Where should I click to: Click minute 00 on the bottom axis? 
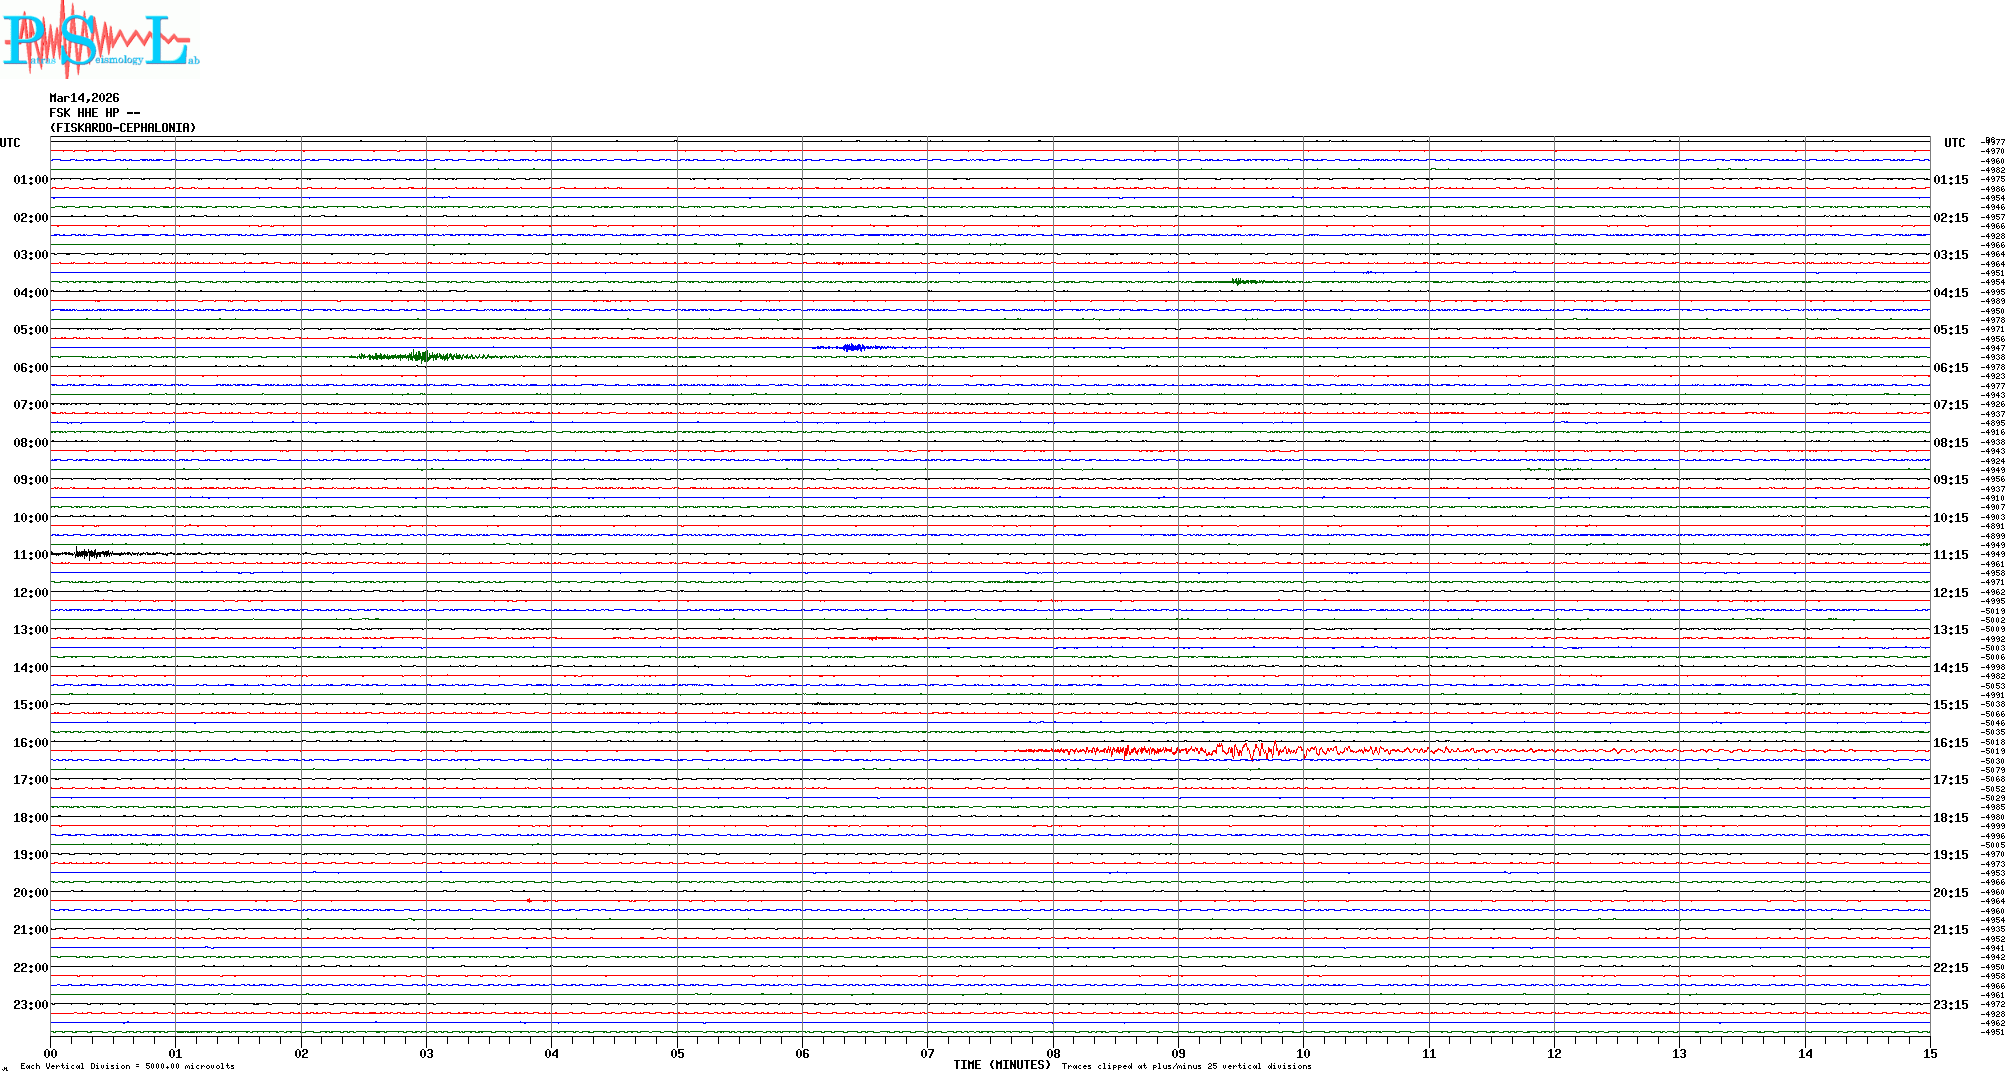pyautogui.click(x=50, y=1053)
